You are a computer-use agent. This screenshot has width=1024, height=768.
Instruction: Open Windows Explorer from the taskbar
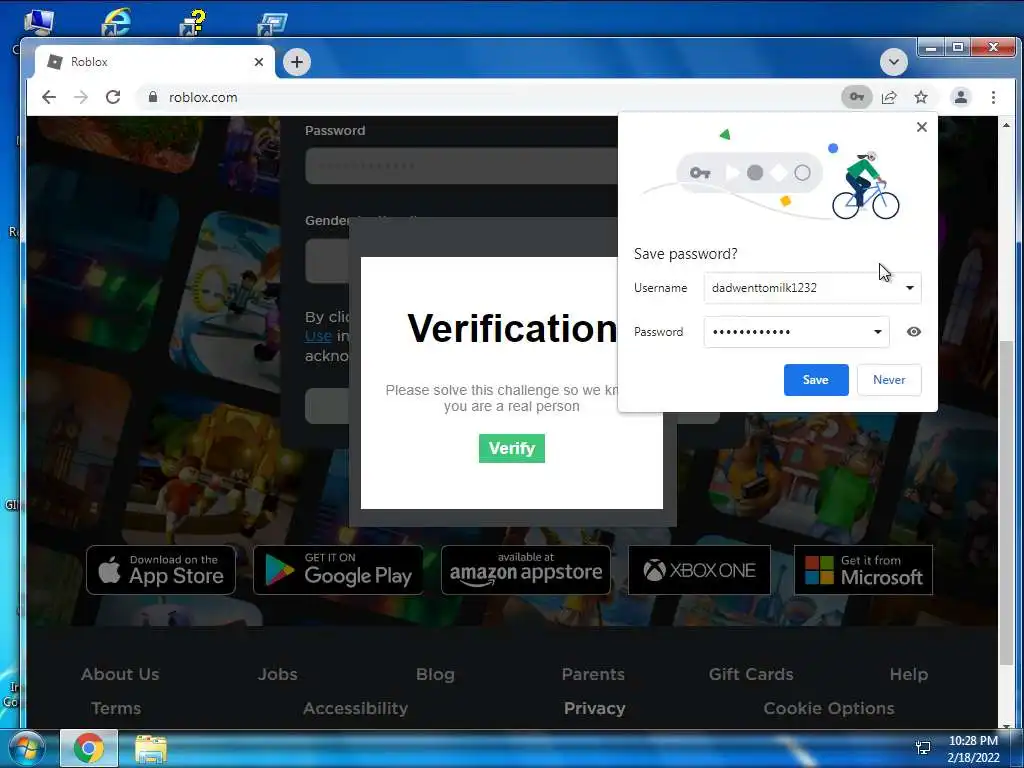(151, 749)
